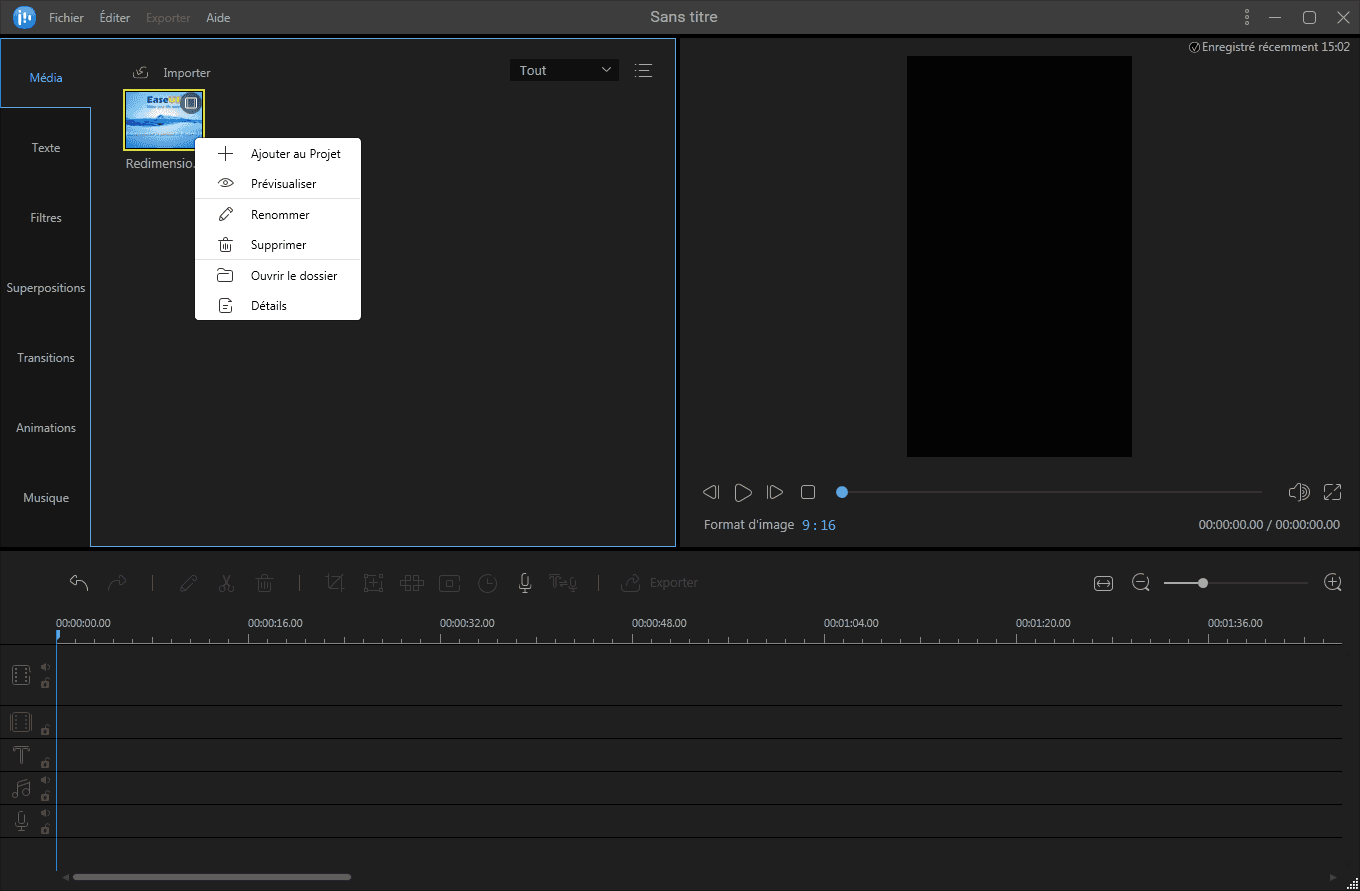Click Exporter in the timeline toolbar
The height and width of the screenshot is (891, 1360).
click(x=659, y=582)
